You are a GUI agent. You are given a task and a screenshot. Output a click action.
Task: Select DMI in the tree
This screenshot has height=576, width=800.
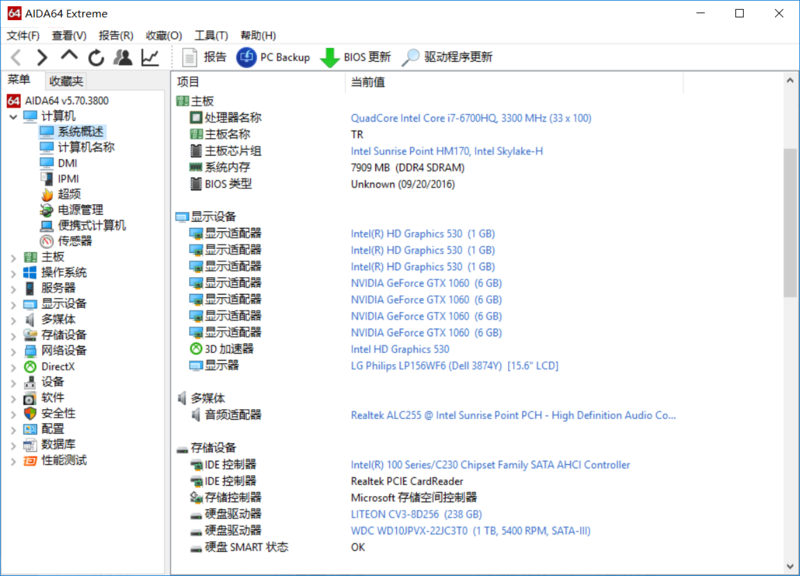click(x=67, y=163)
